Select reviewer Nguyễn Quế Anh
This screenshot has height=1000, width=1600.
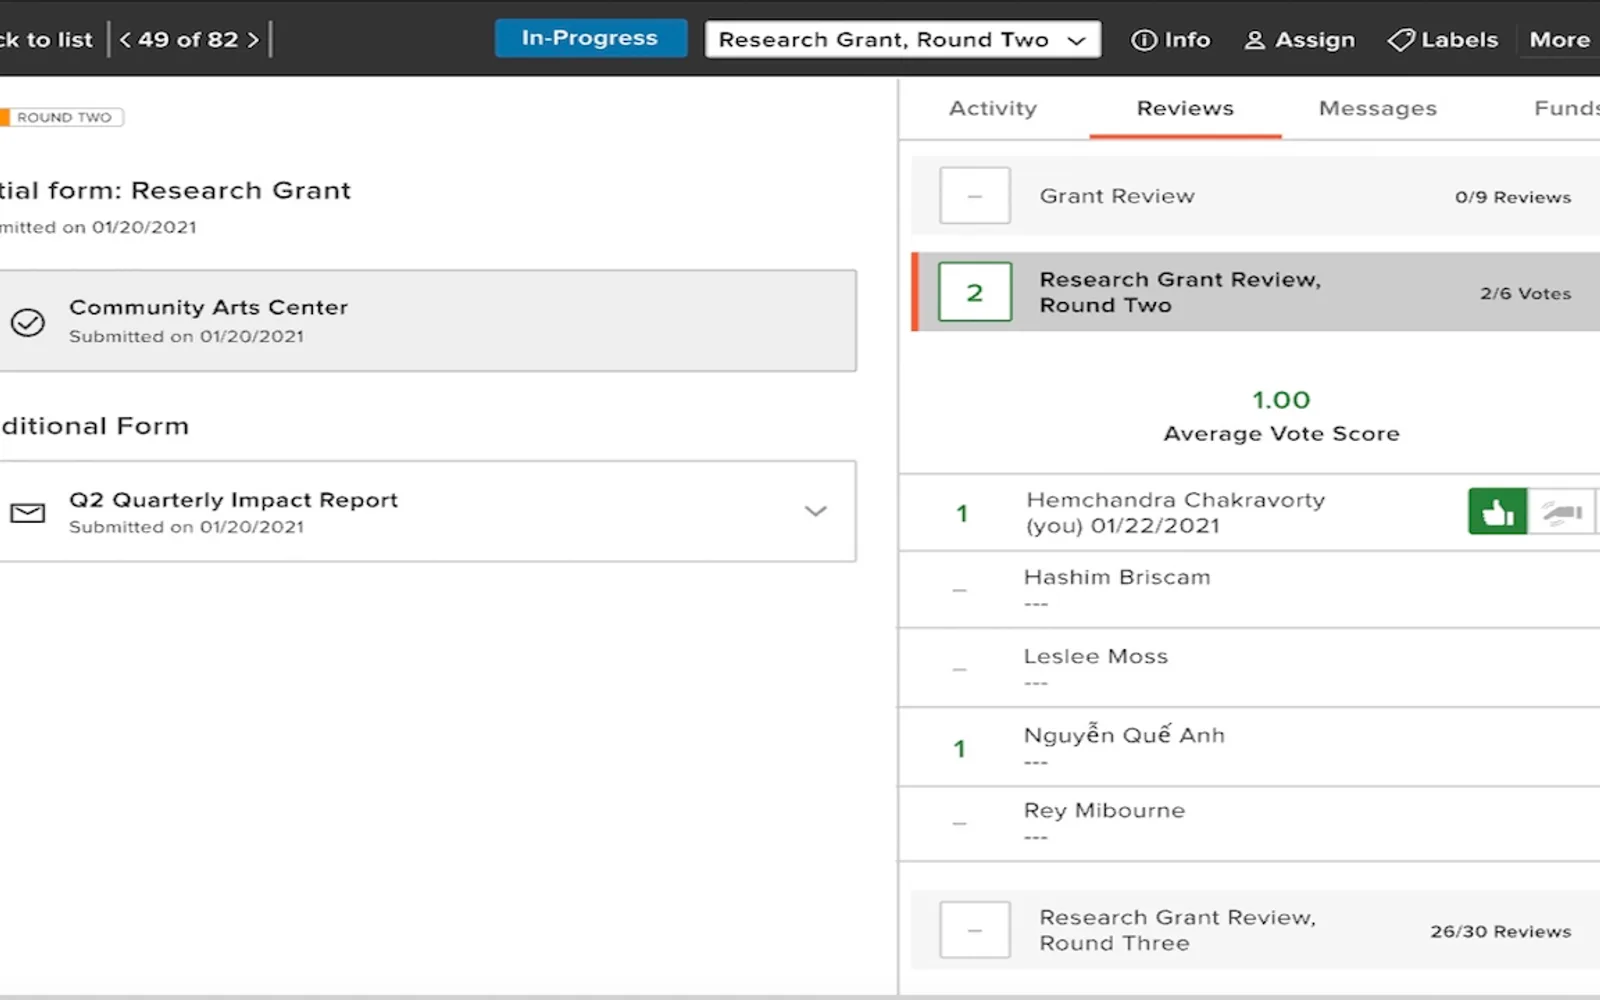1249,748
